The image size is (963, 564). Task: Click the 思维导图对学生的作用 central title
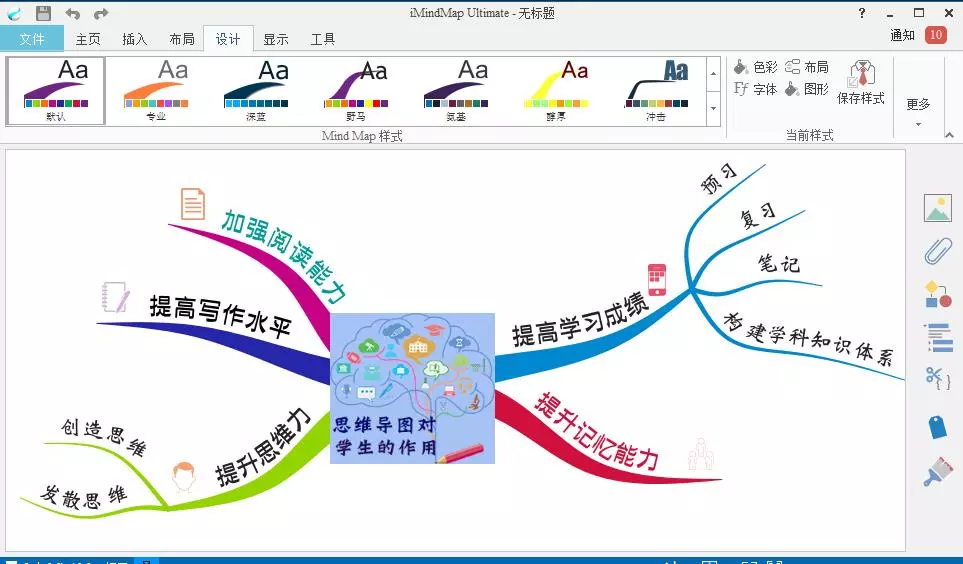(x=384, y=436)
